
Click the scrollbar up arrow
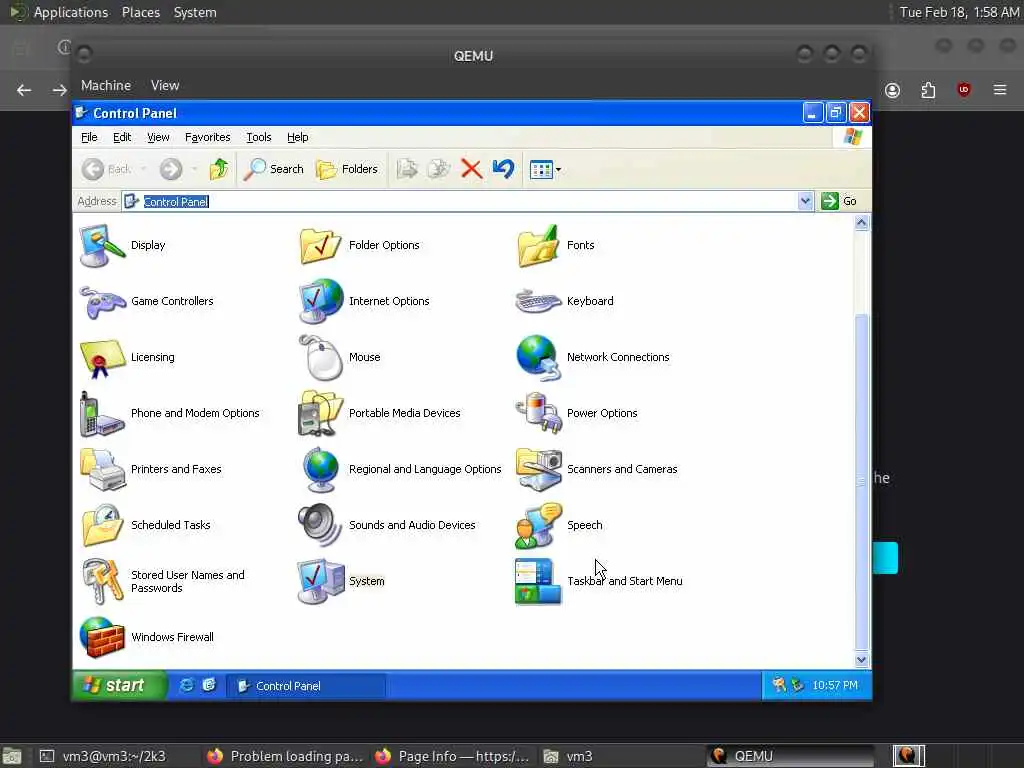[861, 223]
